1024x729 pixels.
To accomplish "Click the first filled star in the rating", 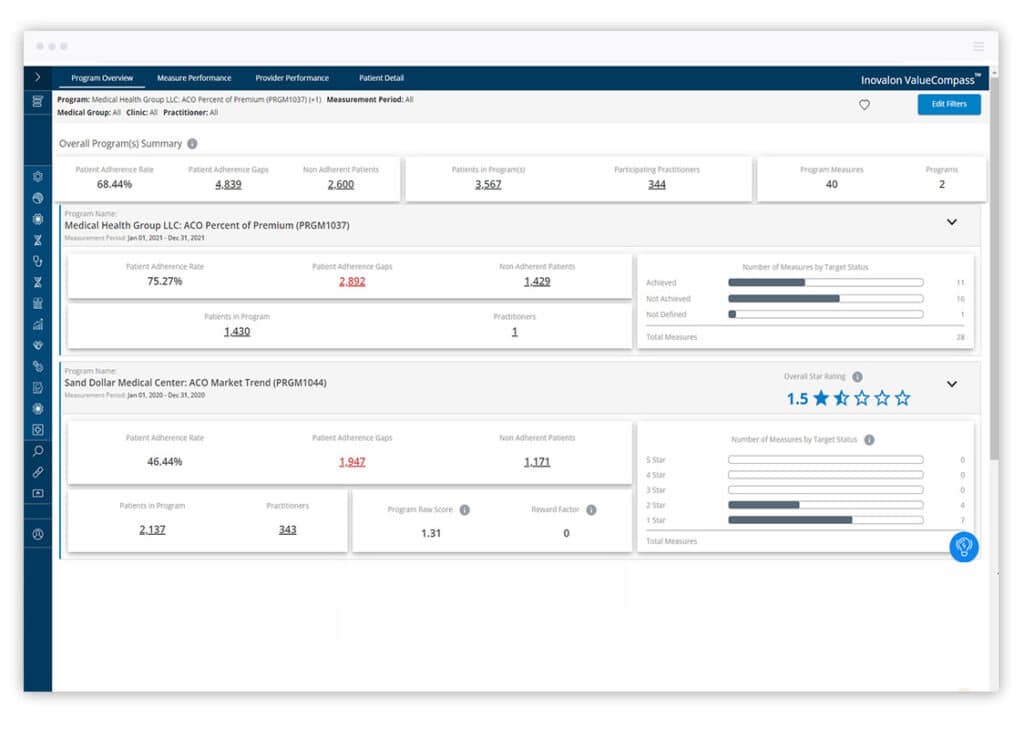I will (x=821, y=398).
